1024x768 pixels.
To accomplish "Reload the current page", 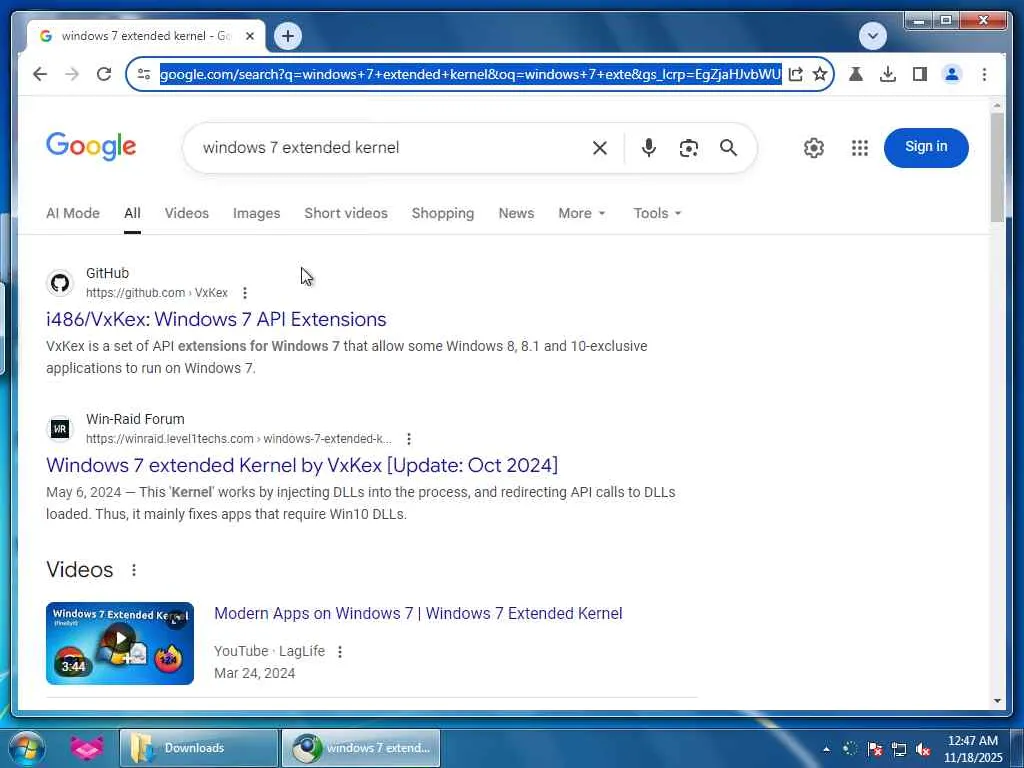I will 104,74.
